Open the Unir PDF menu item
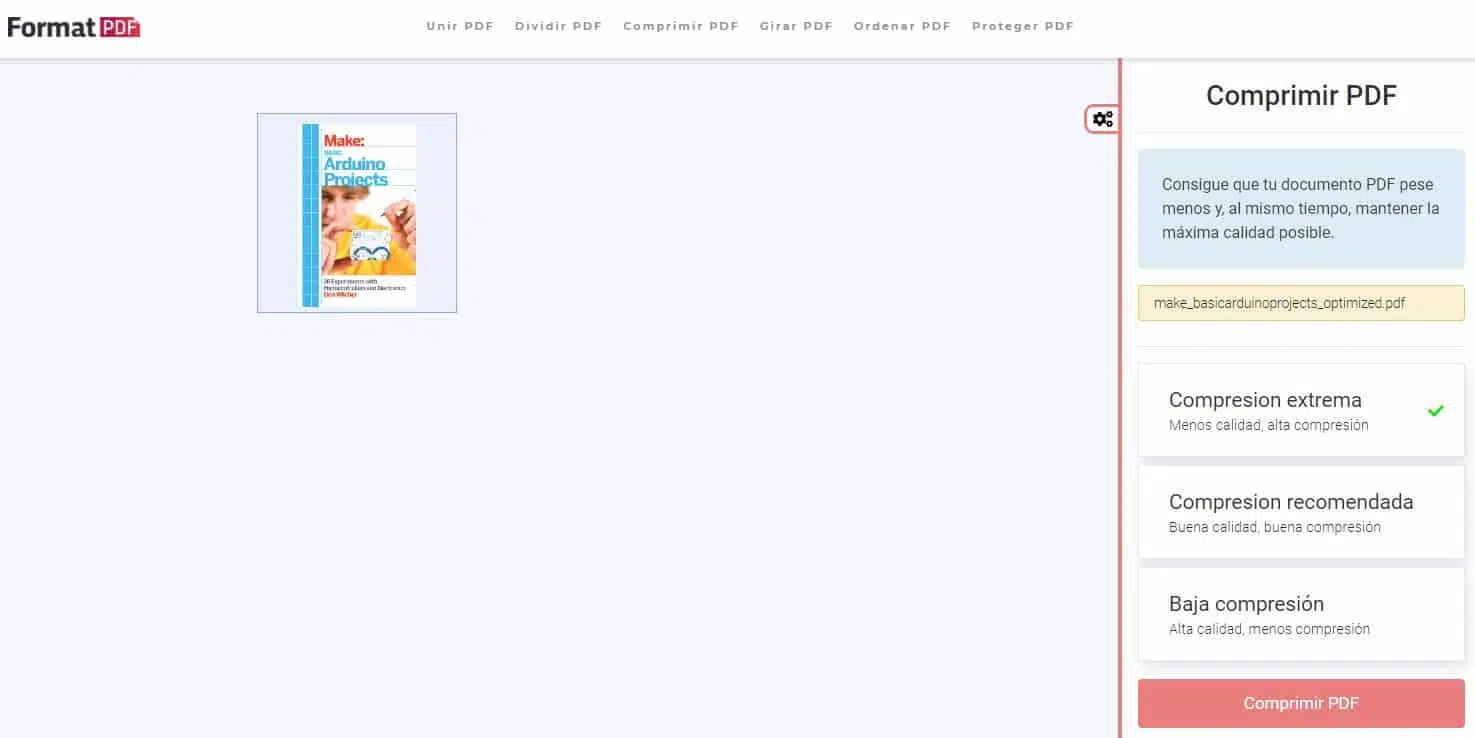Screen dimensions: 1475x738 click(x=460, y=27)
